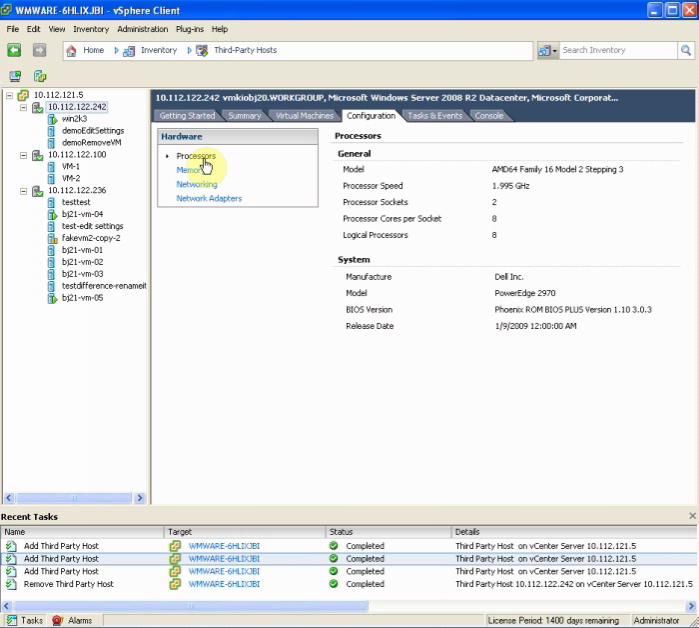
Task: Click arrow between Home and Inventory breadcrumb
Action: [116, 50]
